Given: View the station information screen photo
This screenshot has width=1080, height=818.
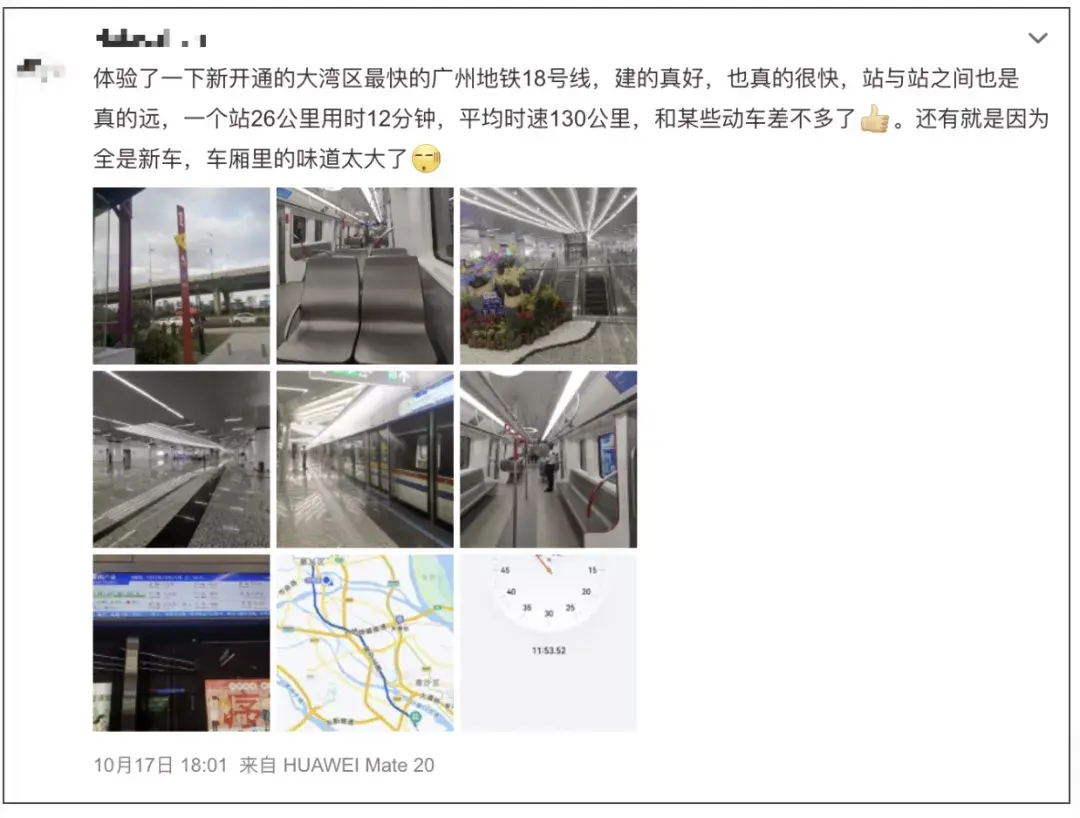Looking at the screenshot, I should point(181,643).
